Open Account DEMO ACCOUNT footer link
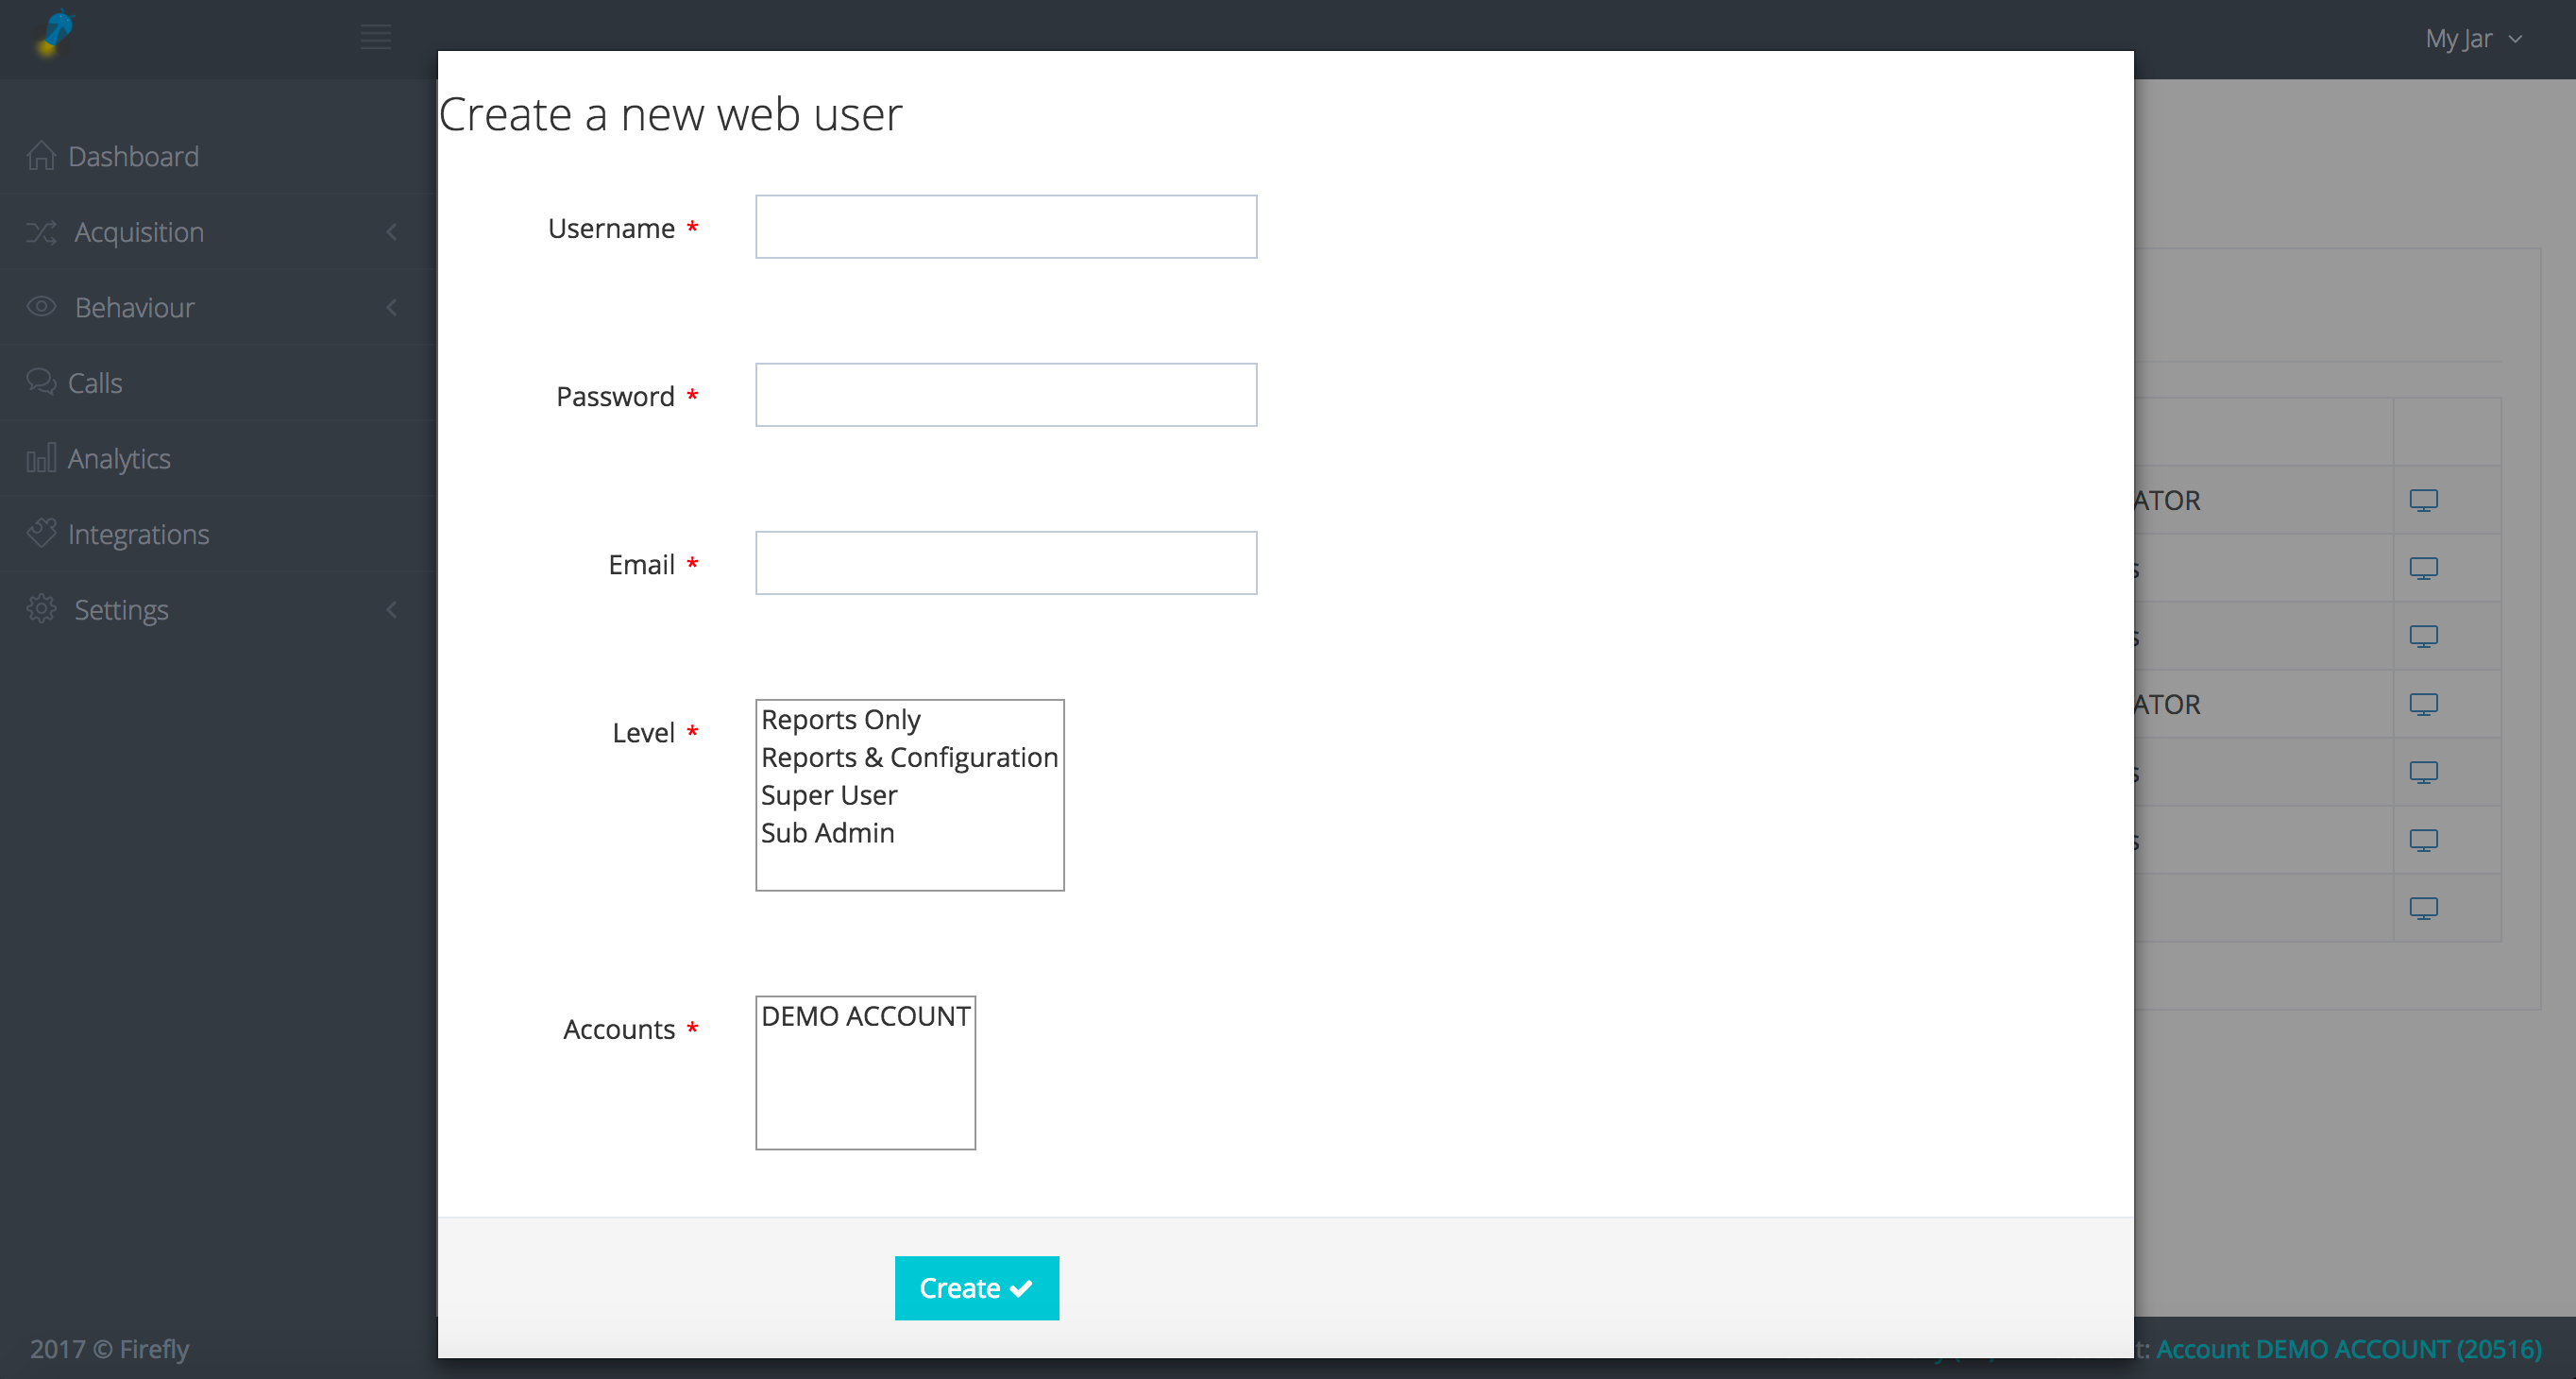This screenshot has width=2576, height=1379. coord(2348,1349)
